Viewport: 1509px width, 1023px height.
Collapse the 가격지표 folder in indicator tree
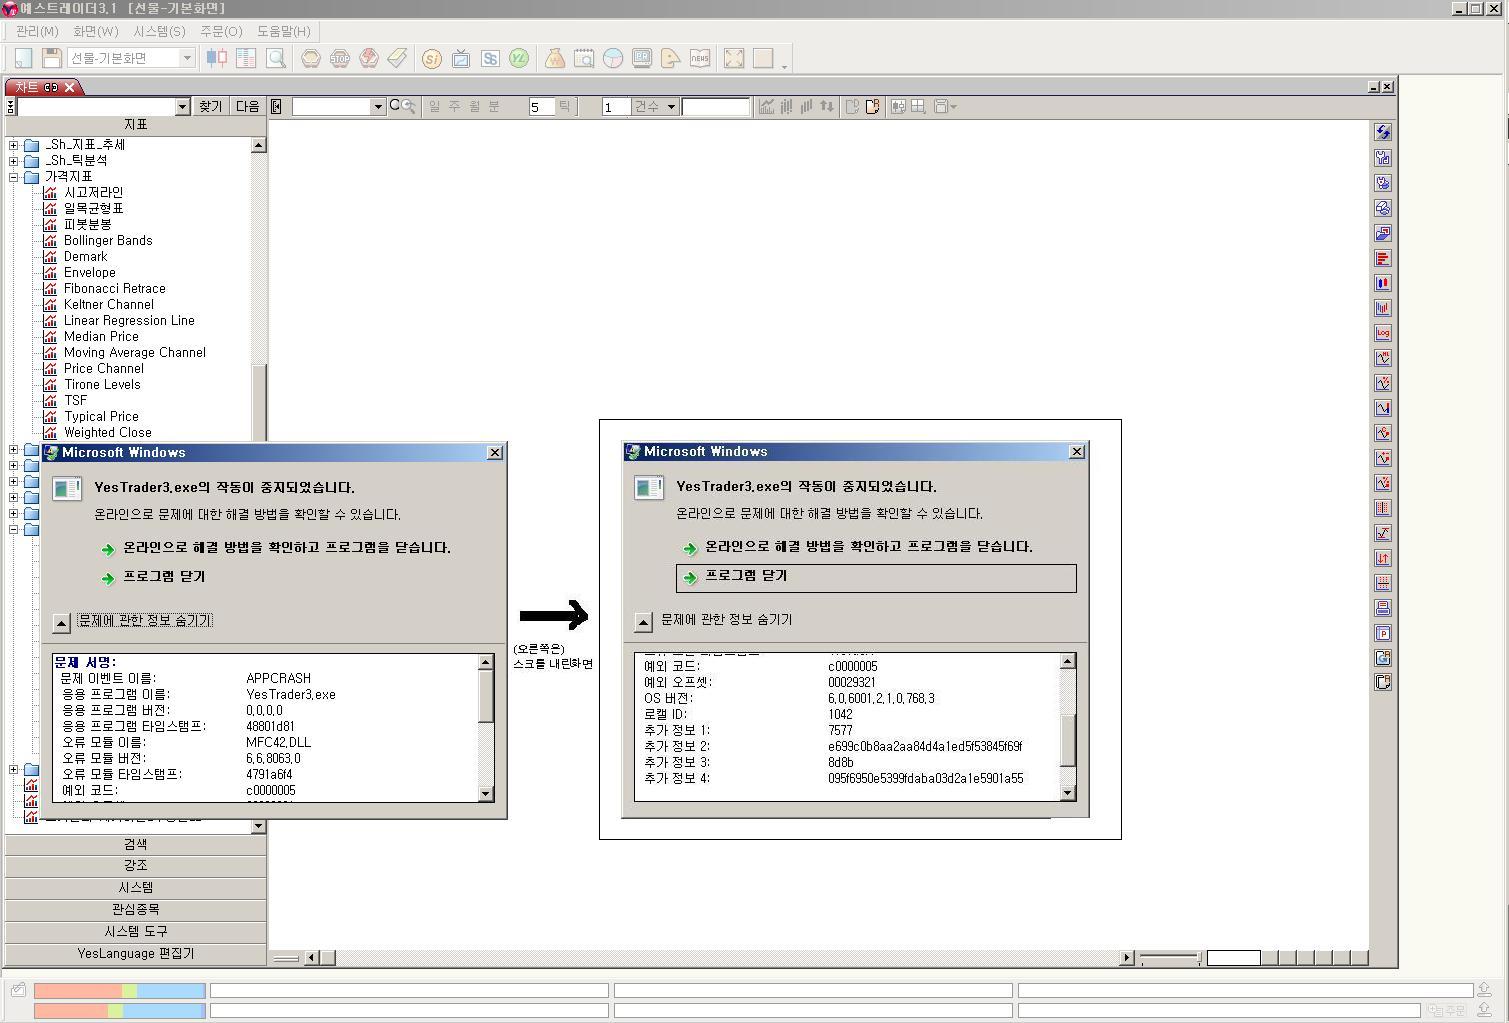pos(14,177)
